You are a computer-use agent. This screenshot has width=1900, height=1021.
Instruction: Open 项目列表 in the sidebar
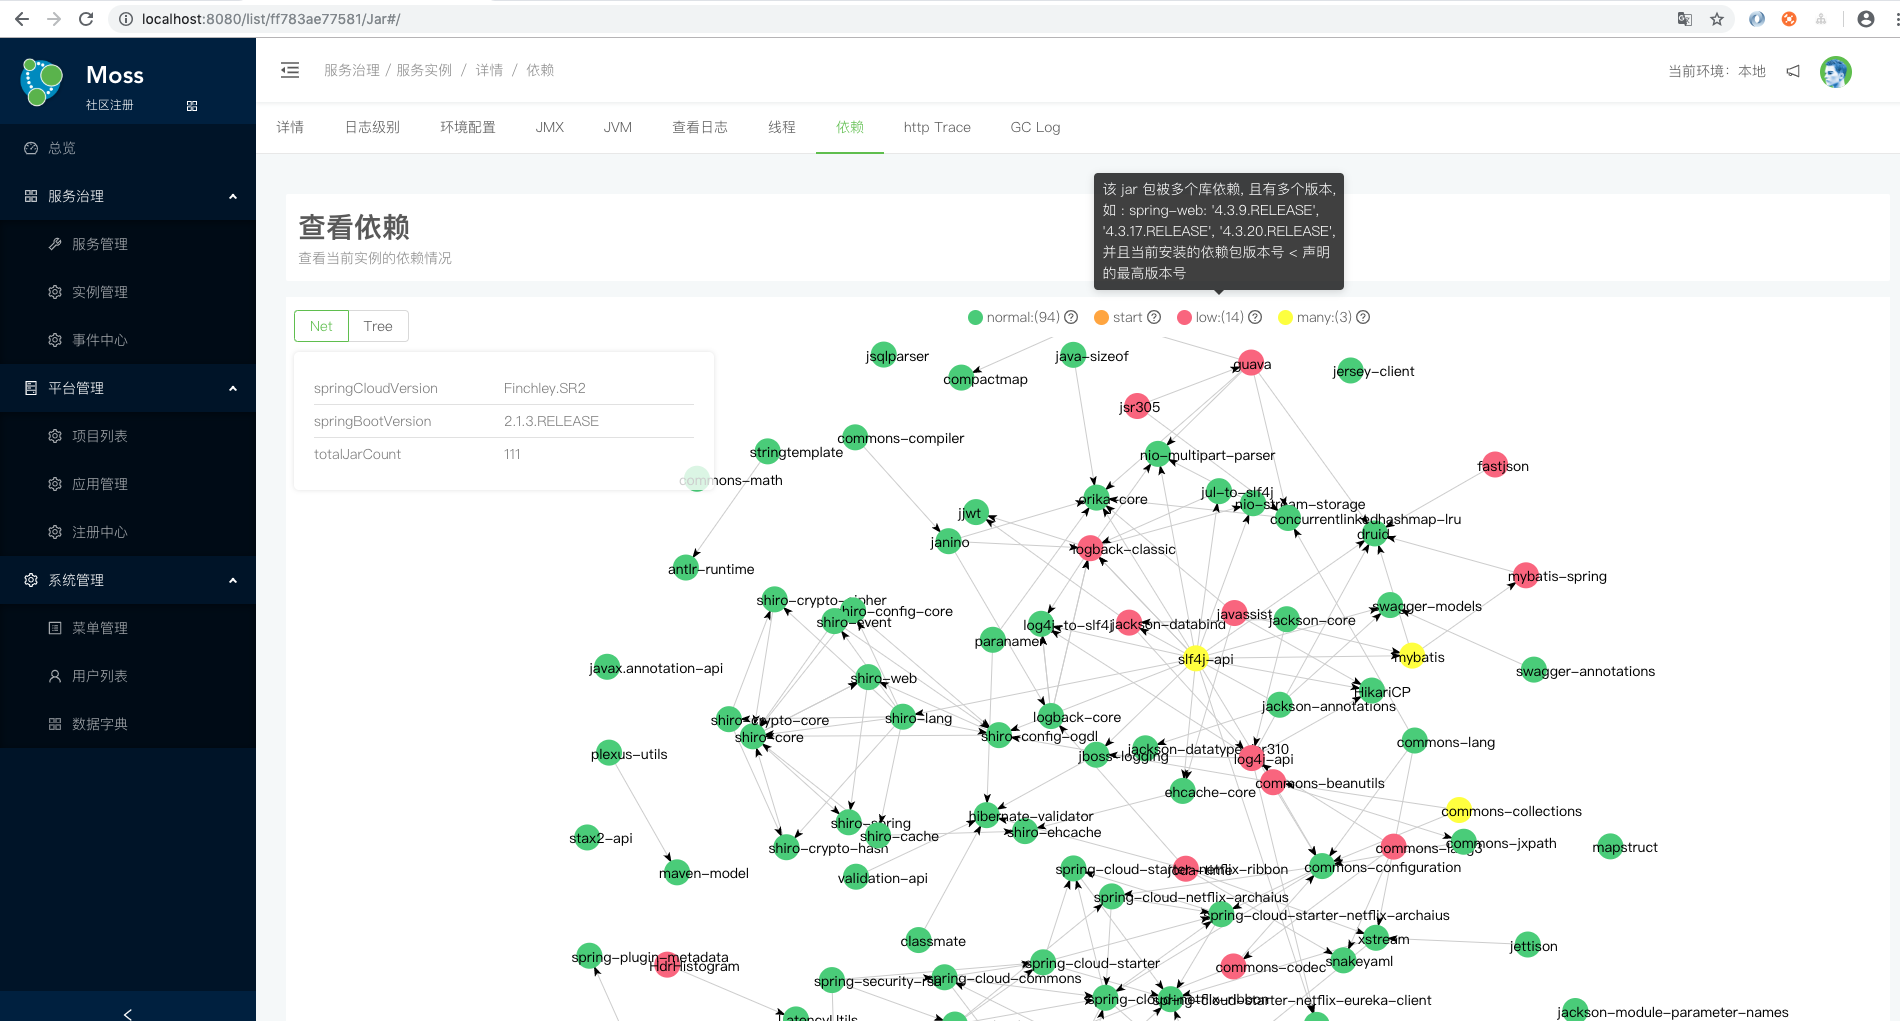(128, 436)
